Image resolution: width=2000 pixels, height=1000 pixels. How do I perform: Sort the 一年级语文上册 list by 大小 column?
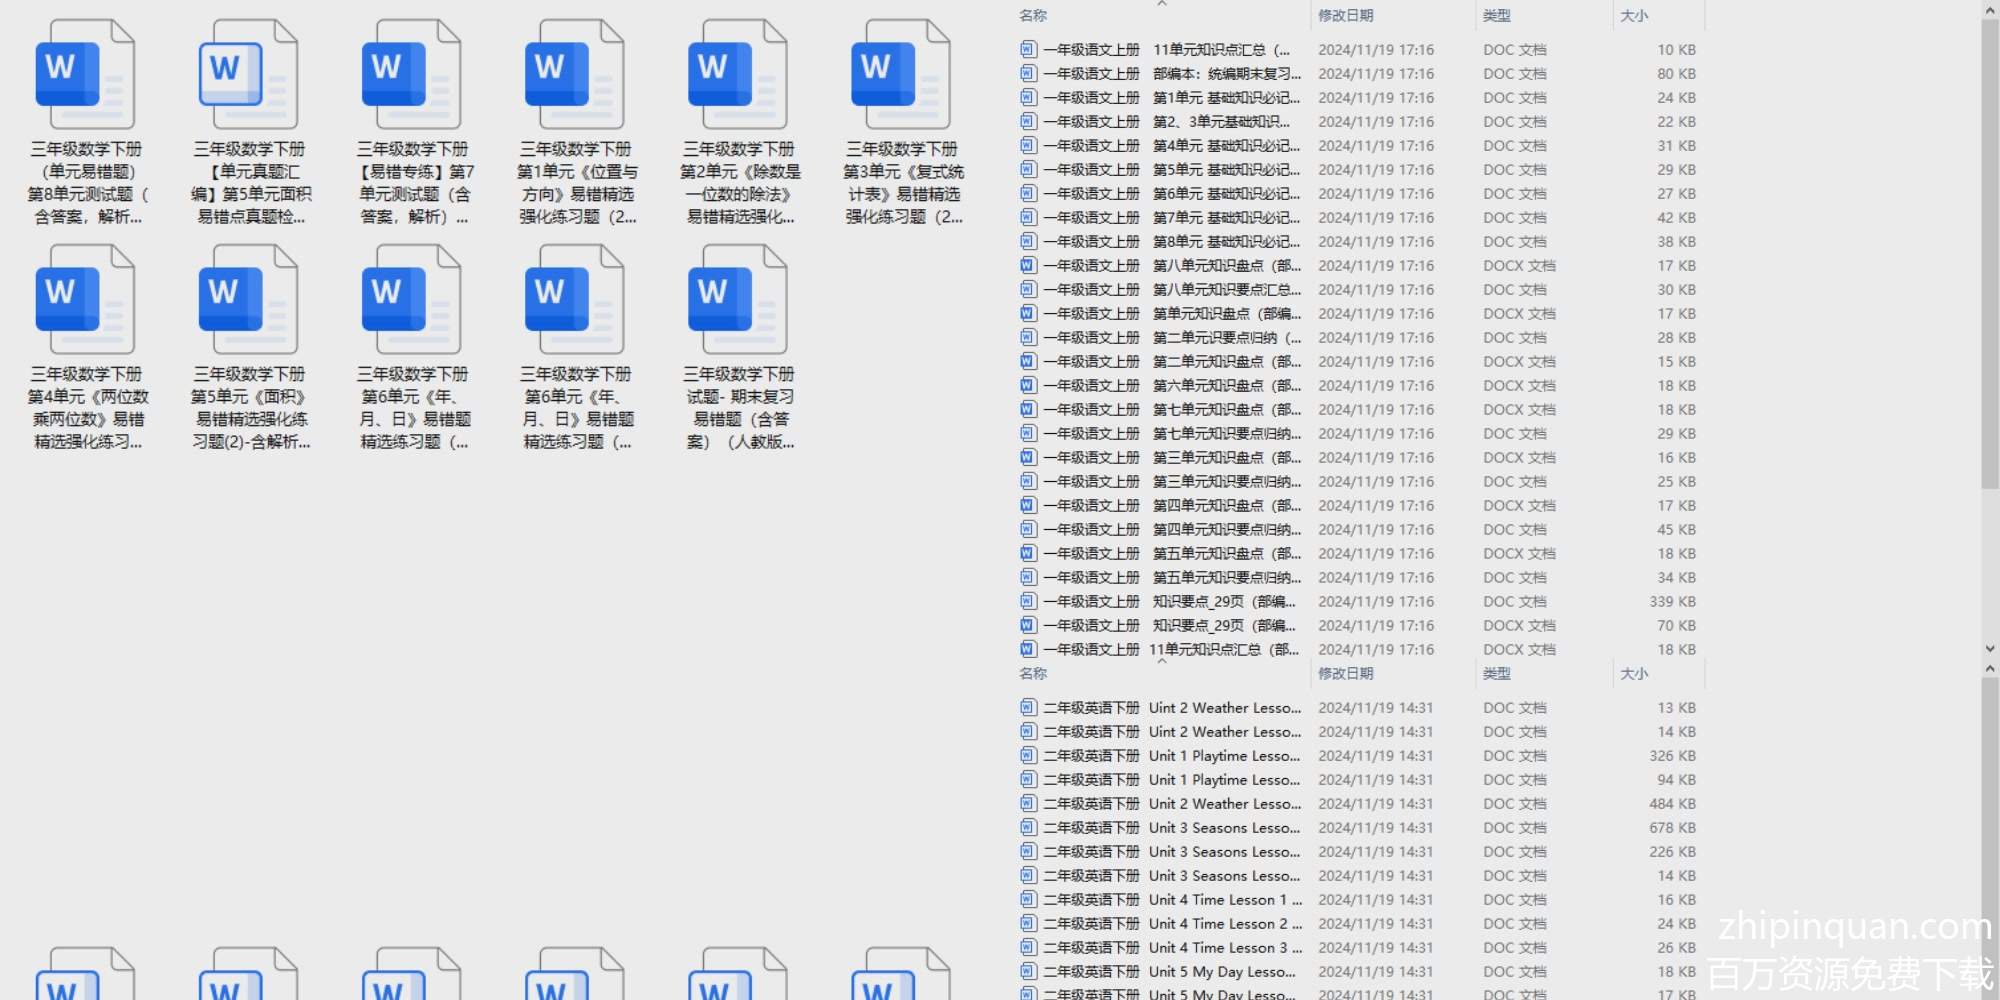click(x=1634, y=15)
